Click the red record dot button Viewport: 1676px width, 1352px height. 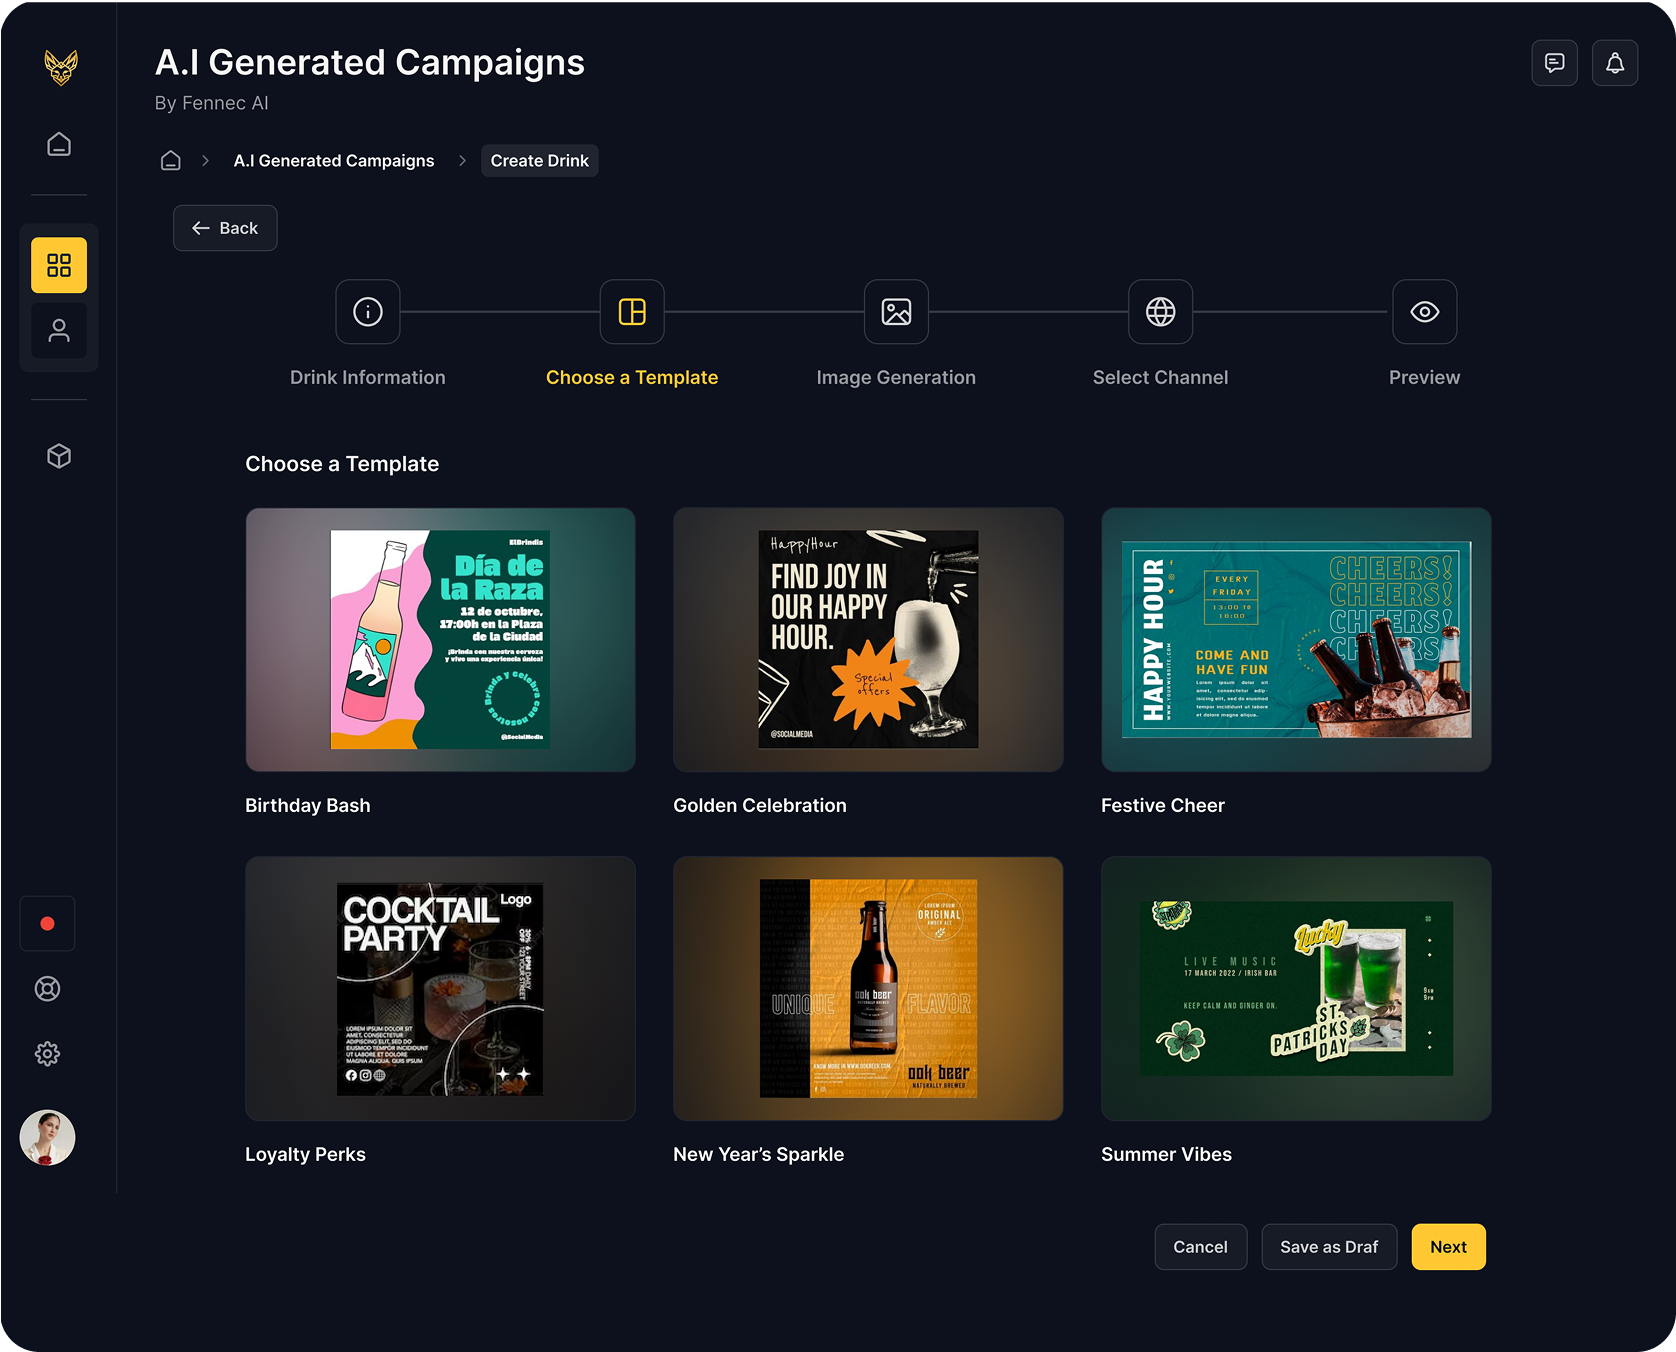(x=47, y=923)
